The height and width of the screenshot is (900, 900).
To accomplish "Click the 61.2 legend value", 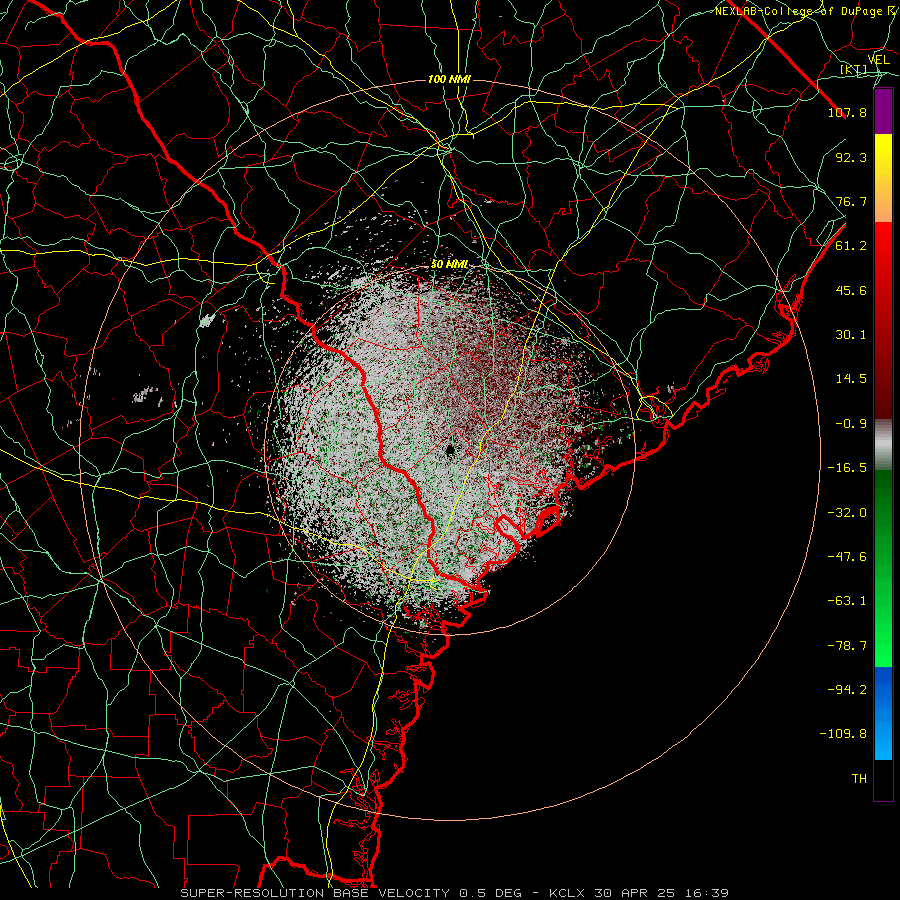I will click(851, 246).
